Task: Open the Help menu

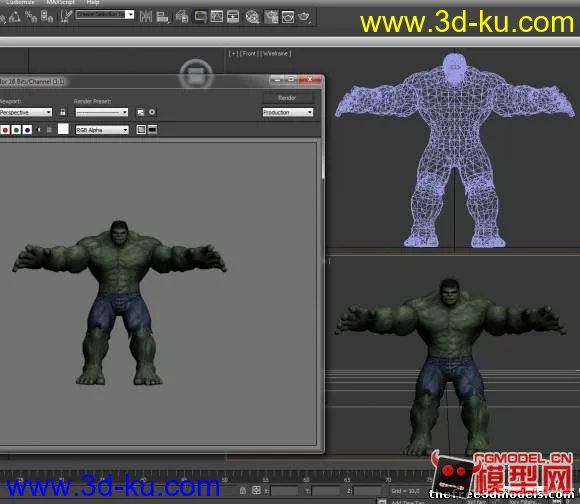Action: point(93,3)
